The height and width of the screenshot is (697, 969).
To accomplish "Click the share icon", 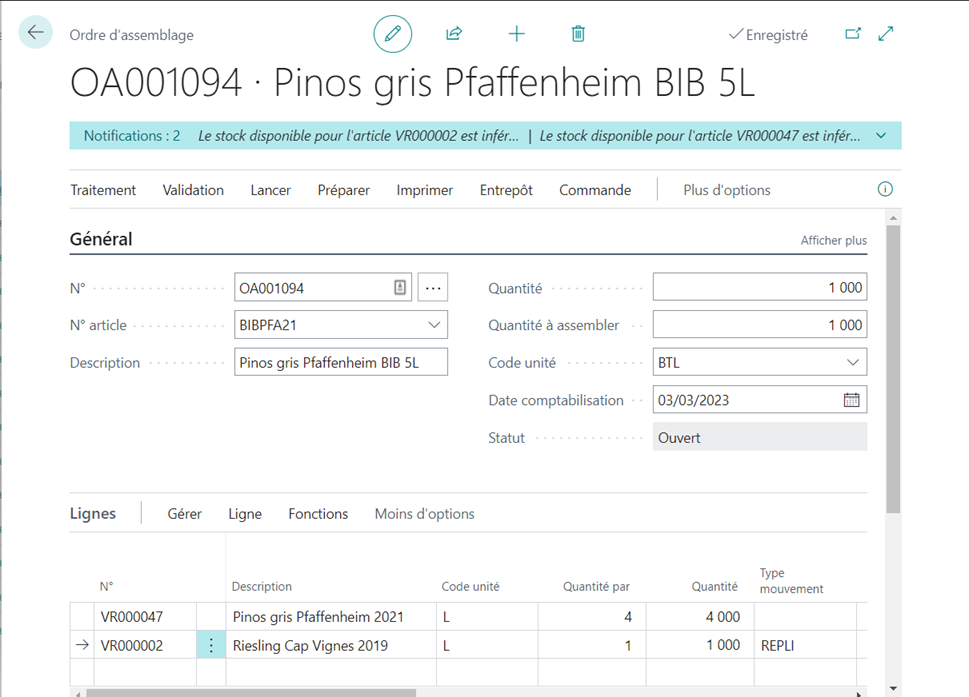I will tap(454, 33).
